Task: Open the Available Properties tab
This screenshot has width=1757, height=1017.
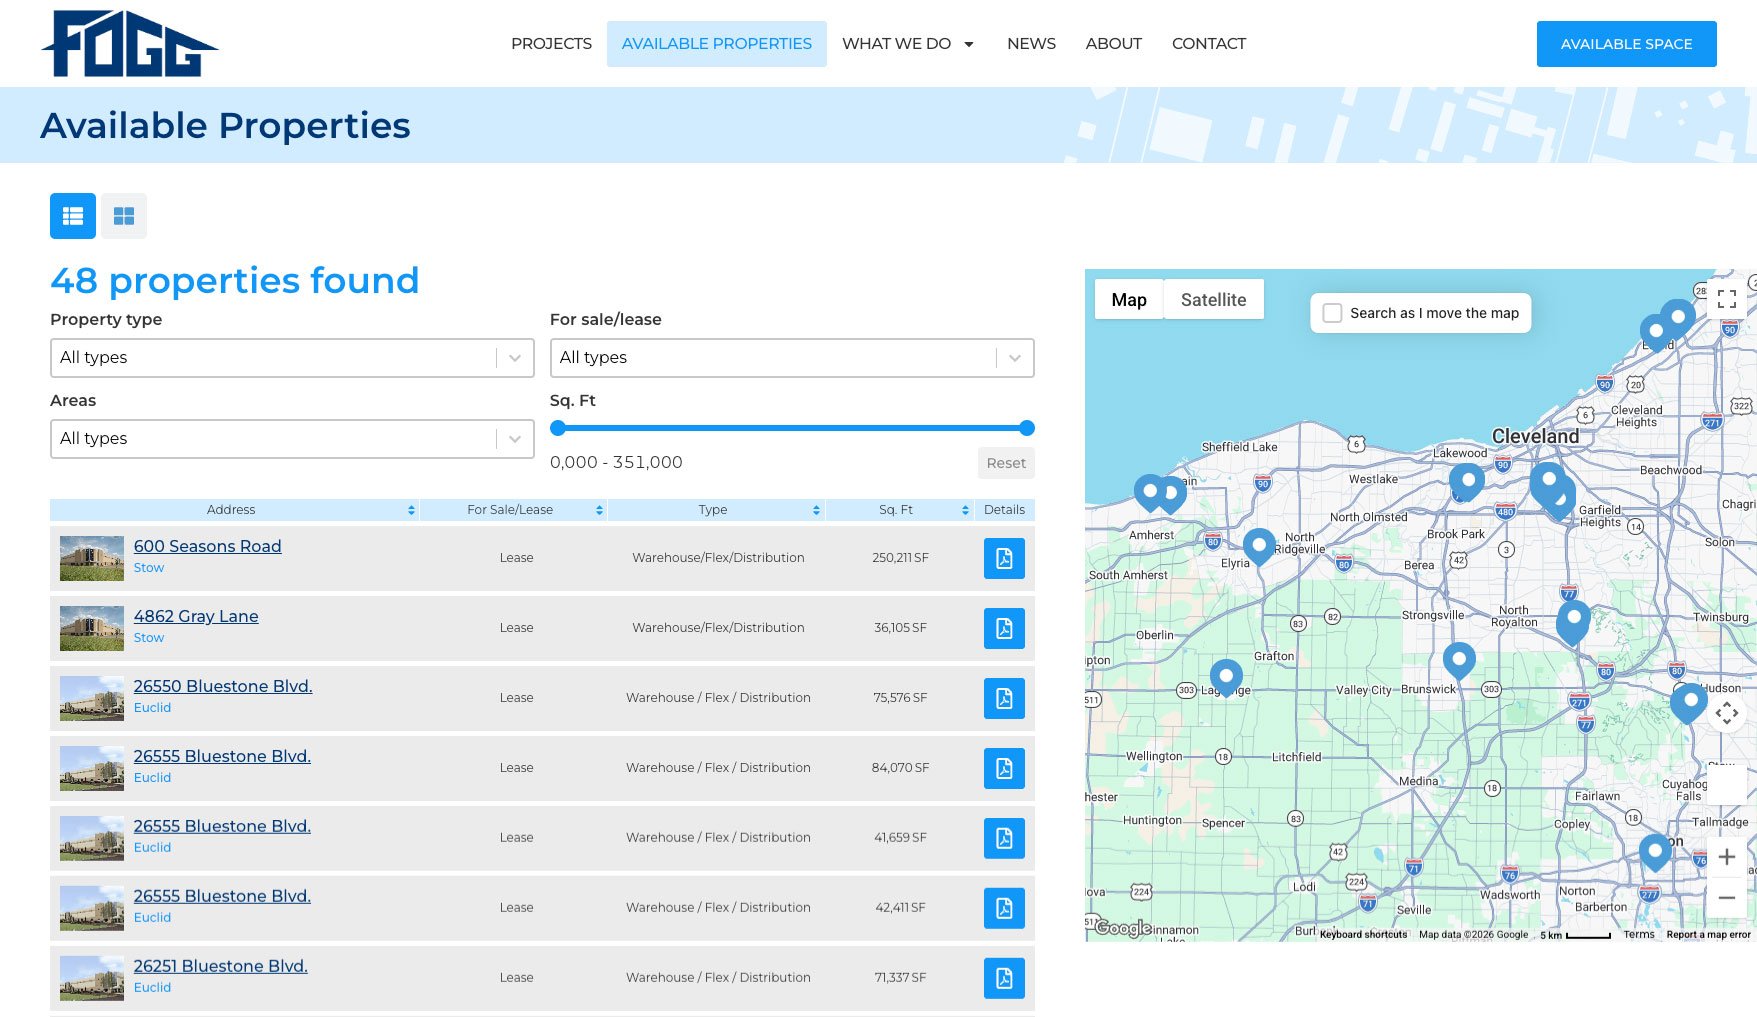Action: (715, 43)
